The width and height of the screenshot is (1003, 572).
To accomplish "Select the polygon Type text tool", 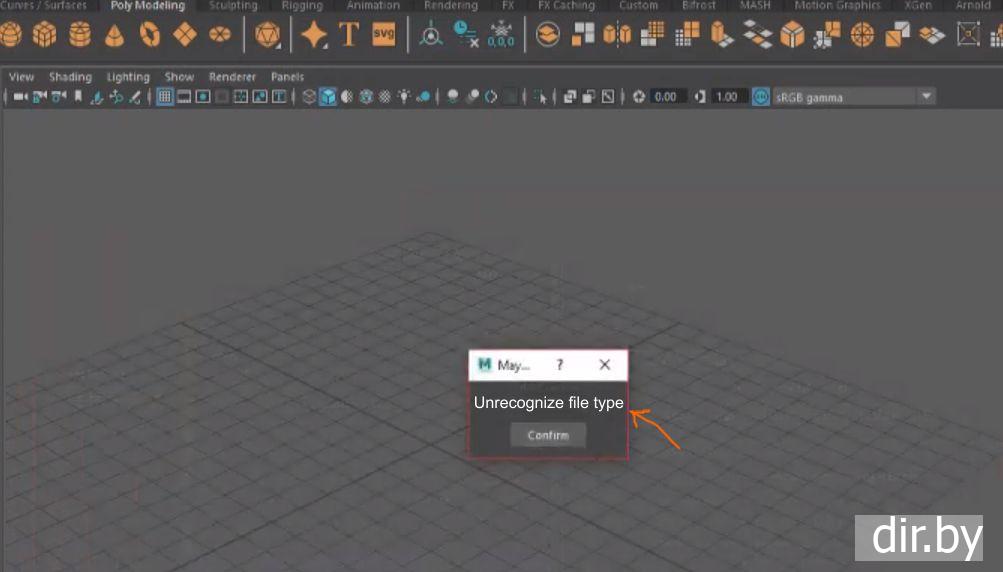I will click(x=348, y=36).
